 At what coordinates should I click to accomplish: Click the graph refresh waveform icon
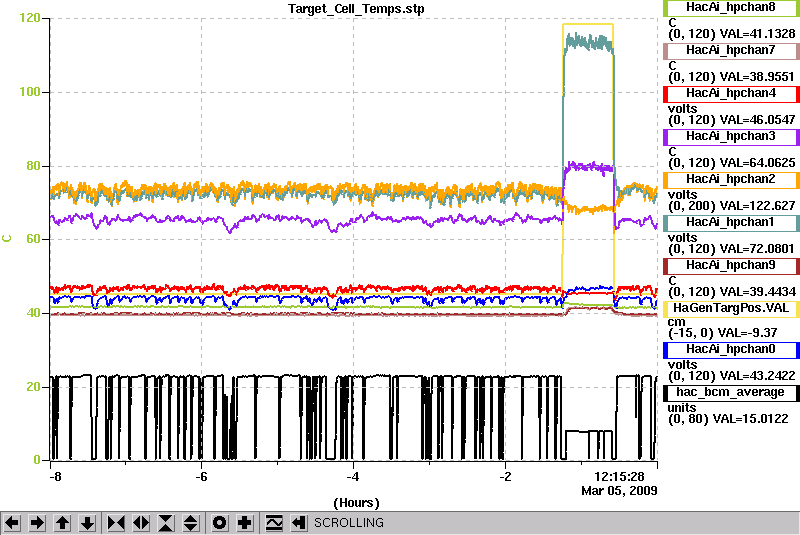tap(274, 523)
